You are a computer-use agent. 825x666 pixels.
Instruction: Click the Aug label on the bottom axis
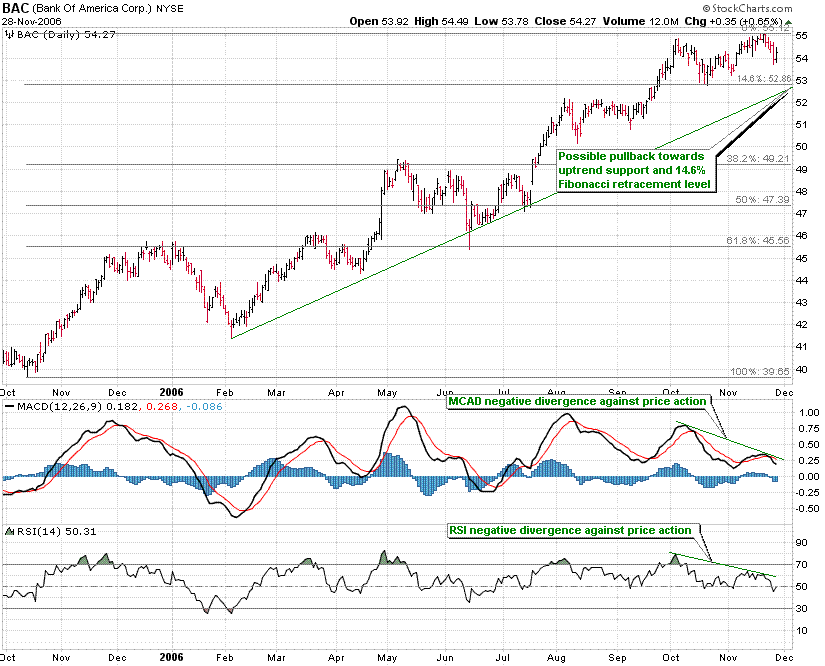click(x=557, y=658)
